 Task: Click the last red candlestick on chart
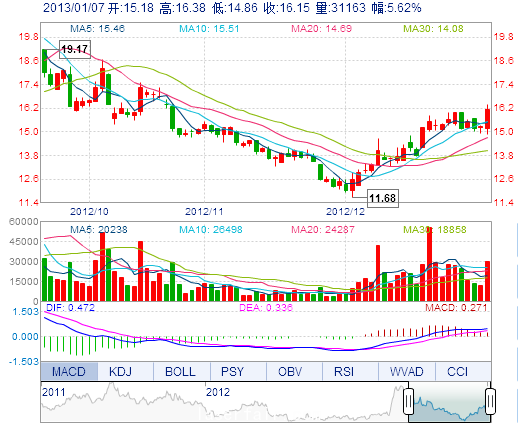[x=488, y=119]
